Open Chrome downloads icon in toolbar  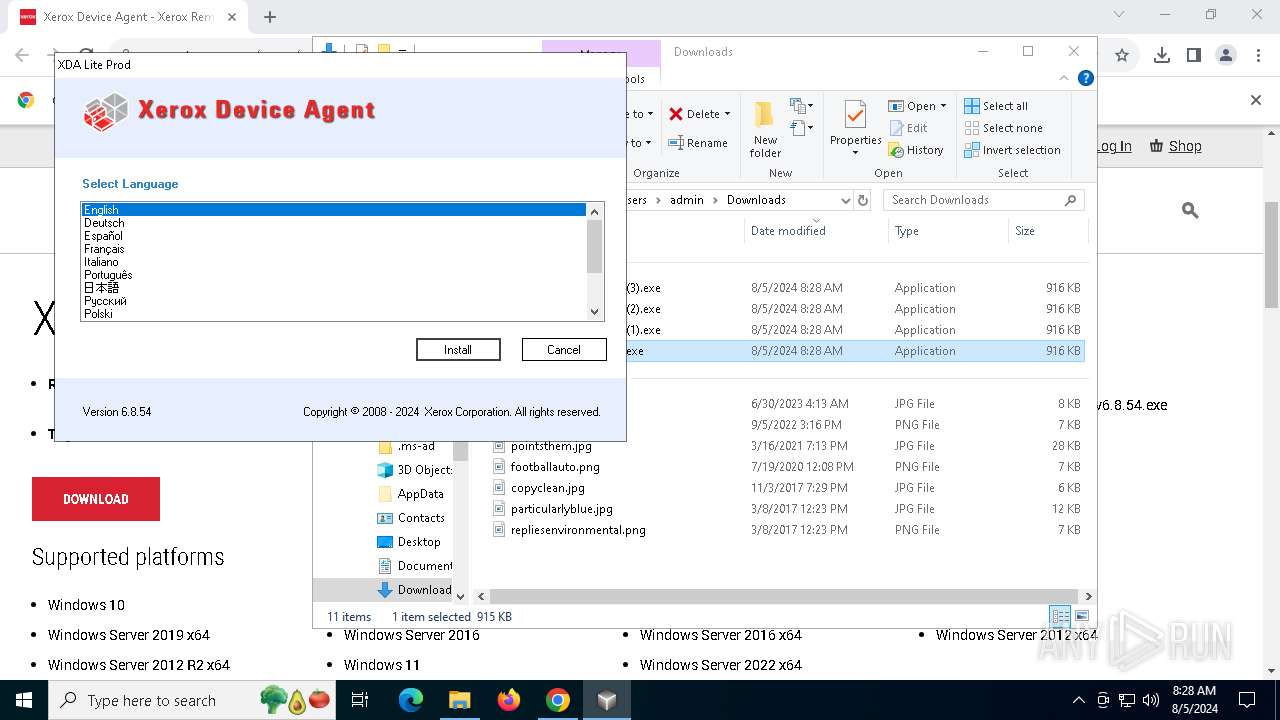[x=1162, y=56]
